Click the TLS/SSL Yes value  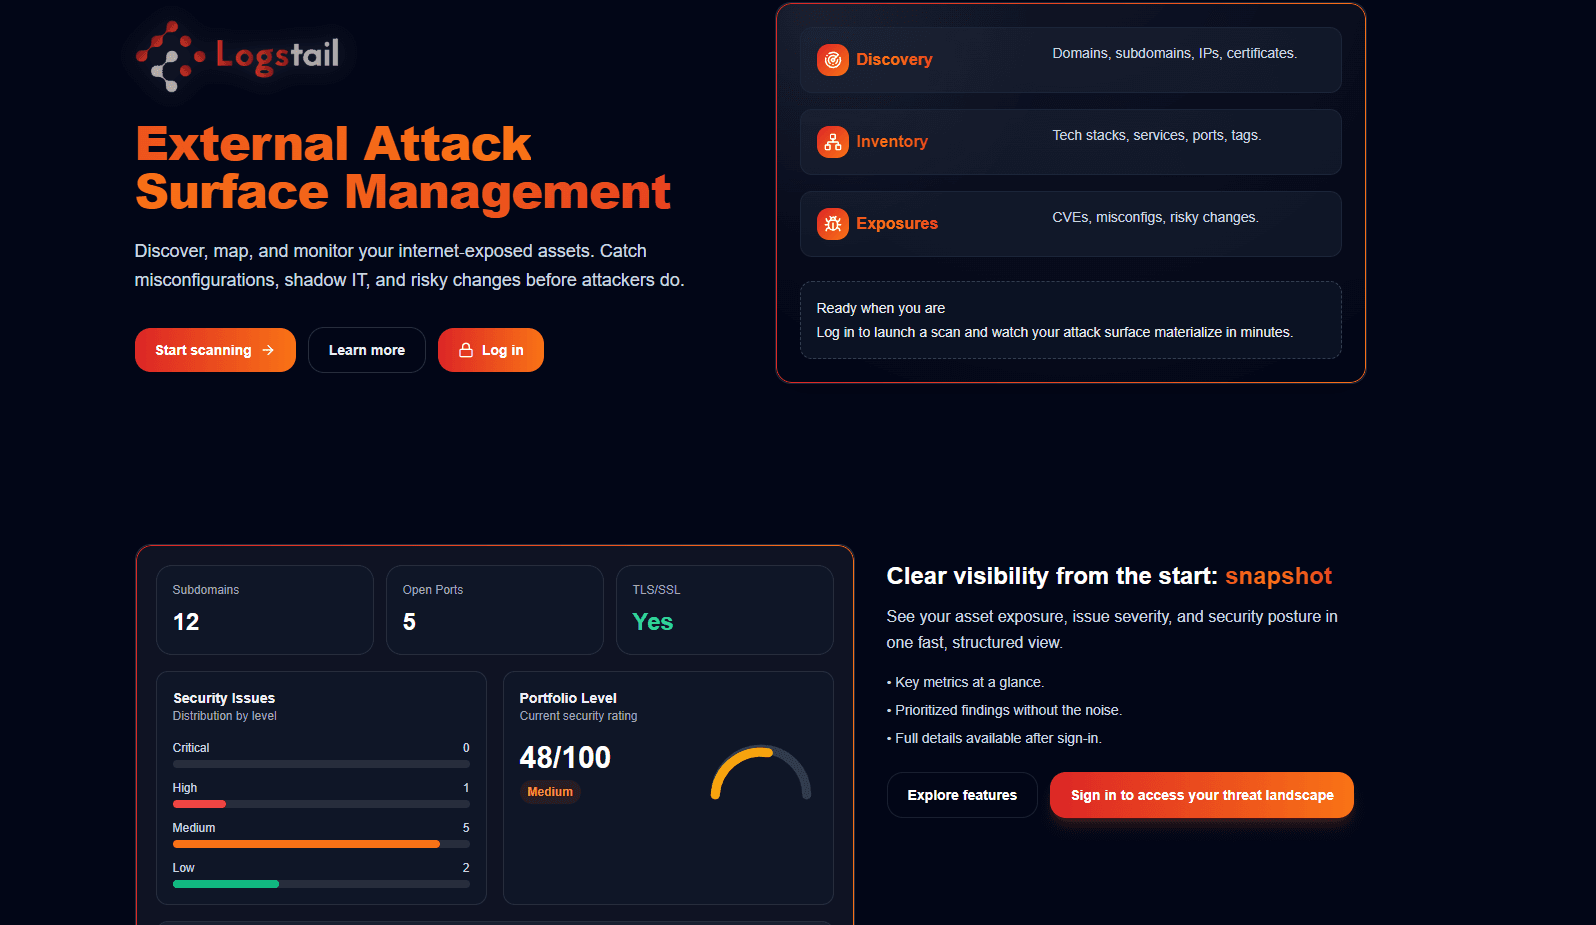click(x=653, y=622)
